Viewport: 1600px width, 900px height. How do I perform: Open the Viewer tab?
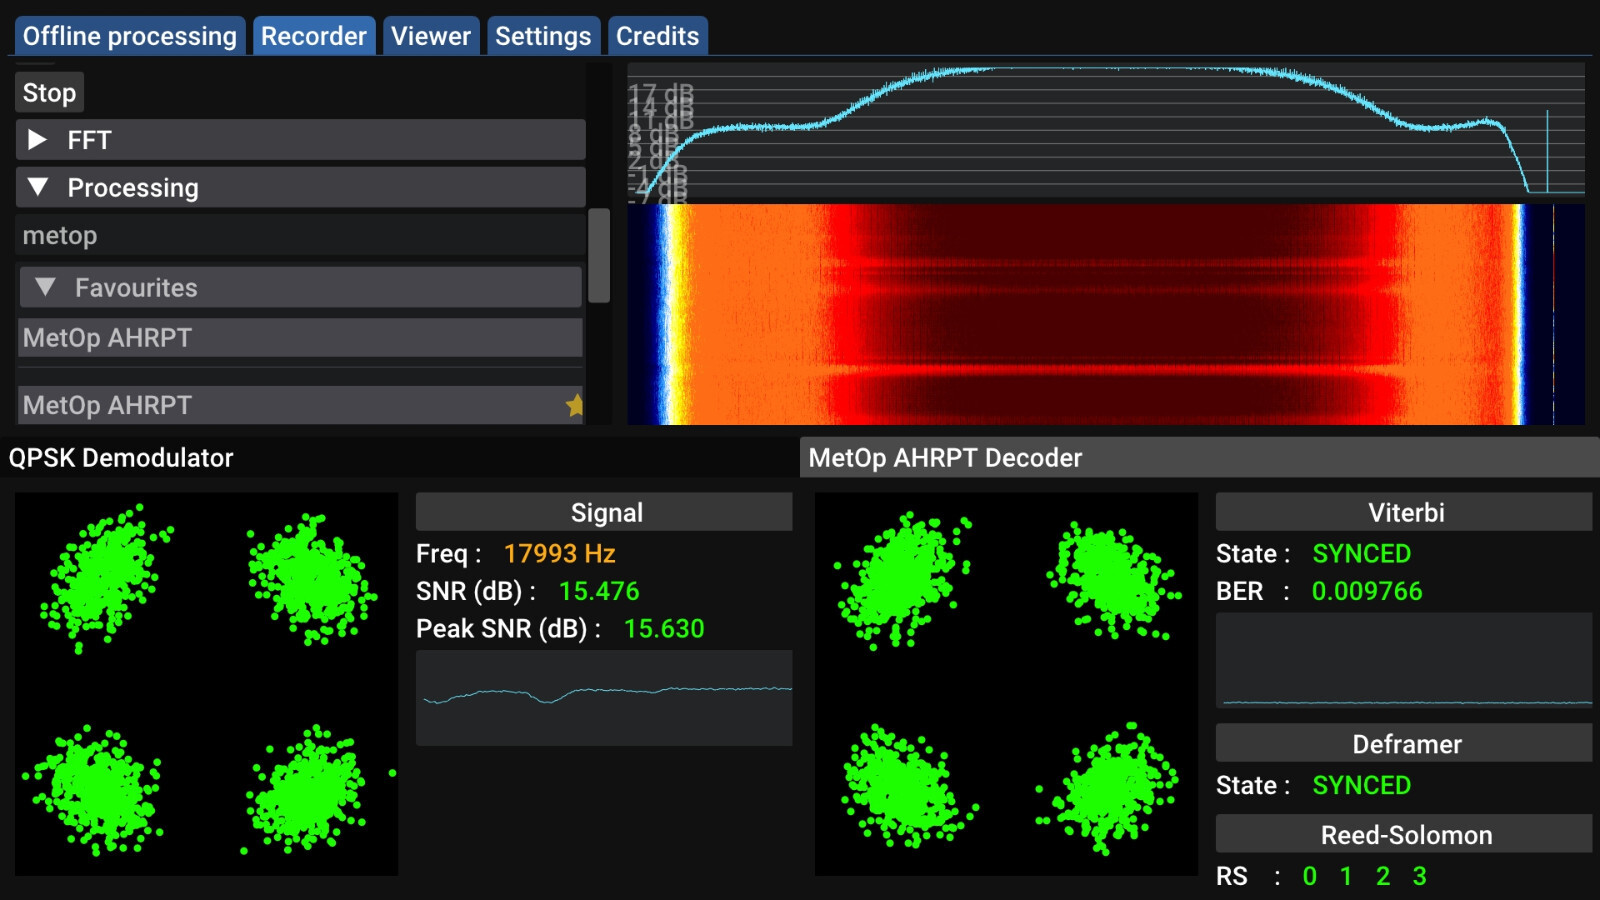[x=431, y=36]
